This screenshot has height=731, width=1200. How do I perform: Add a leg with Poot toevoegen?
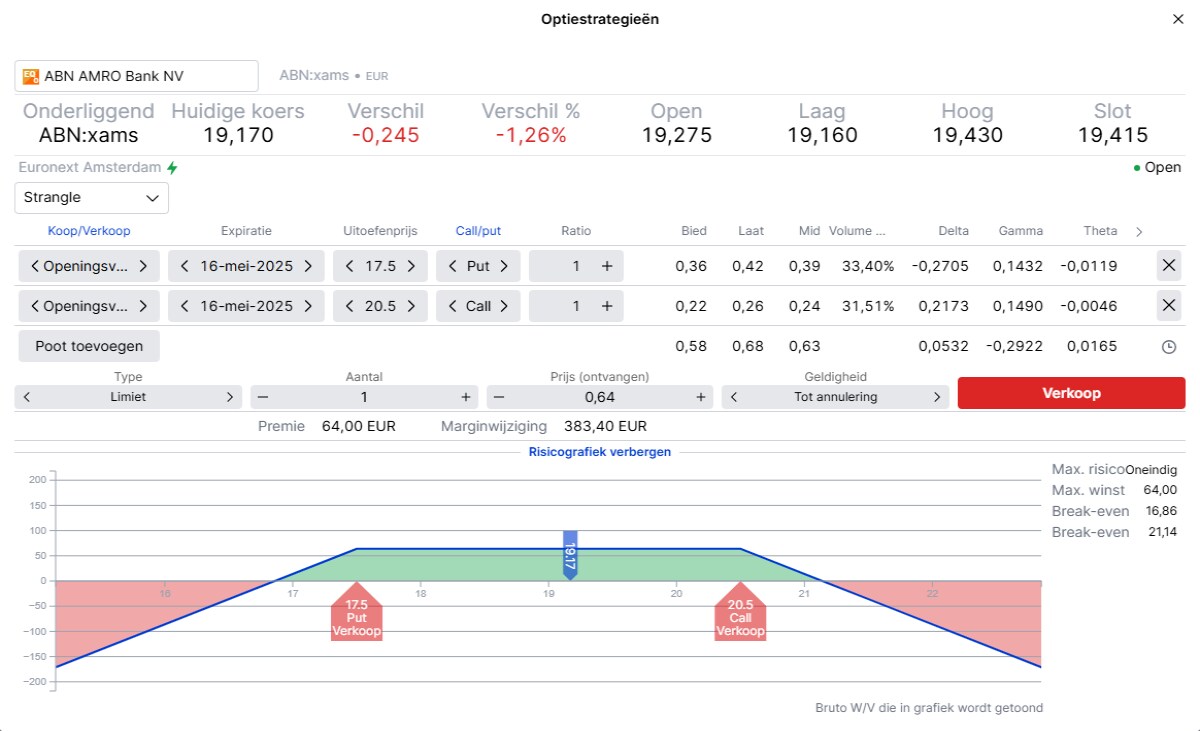[x=88, y=346]
